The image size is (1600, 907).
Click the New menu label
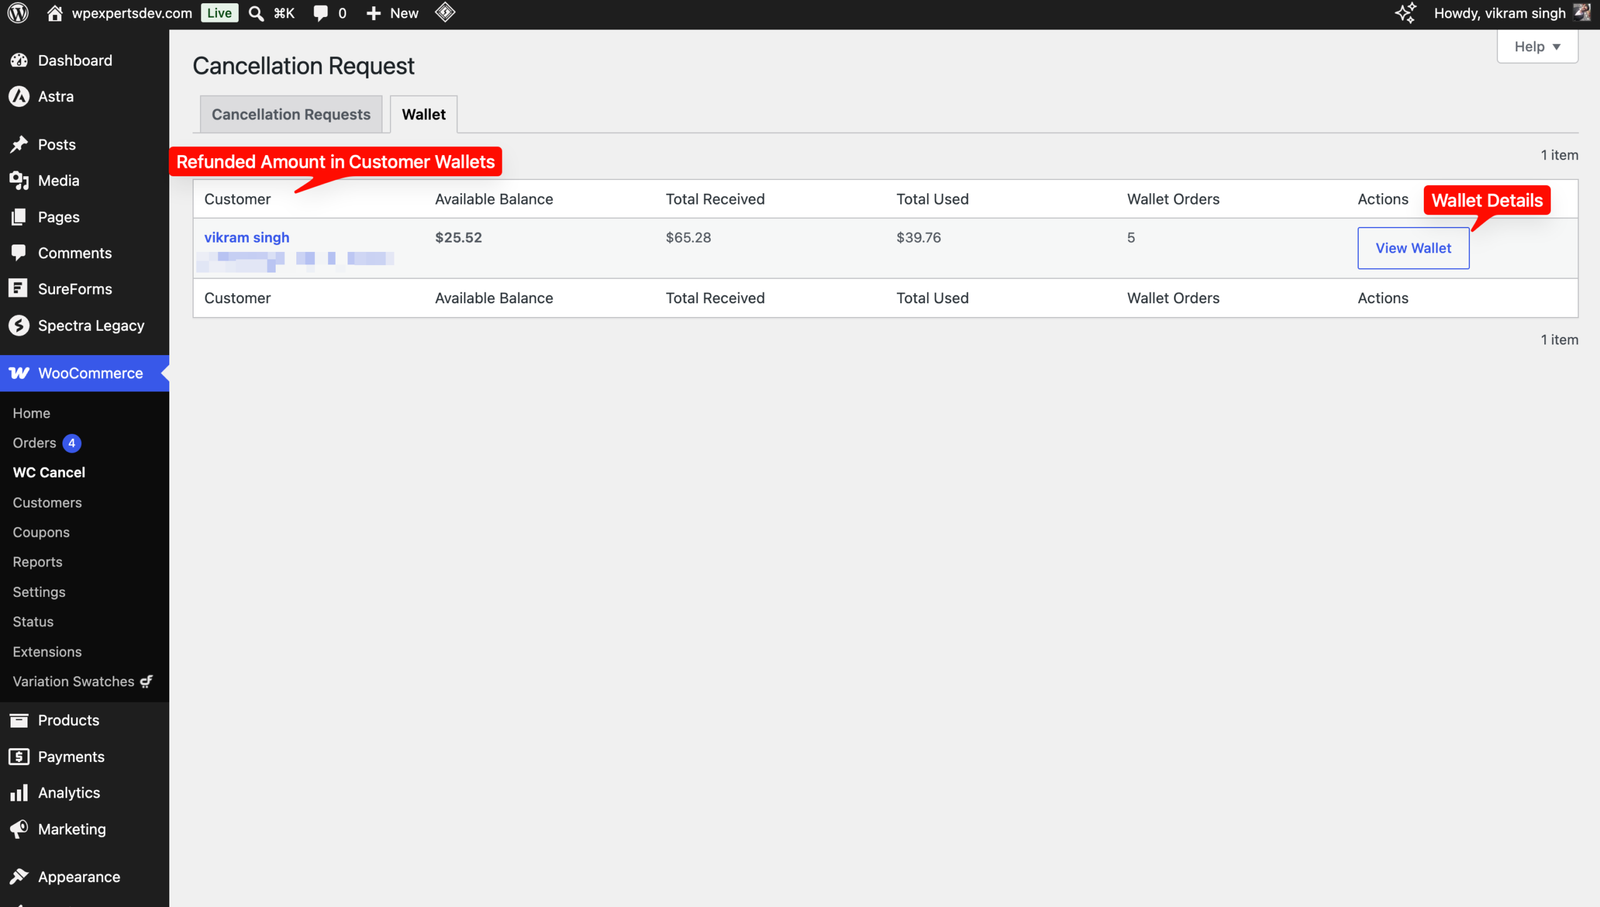404,13
